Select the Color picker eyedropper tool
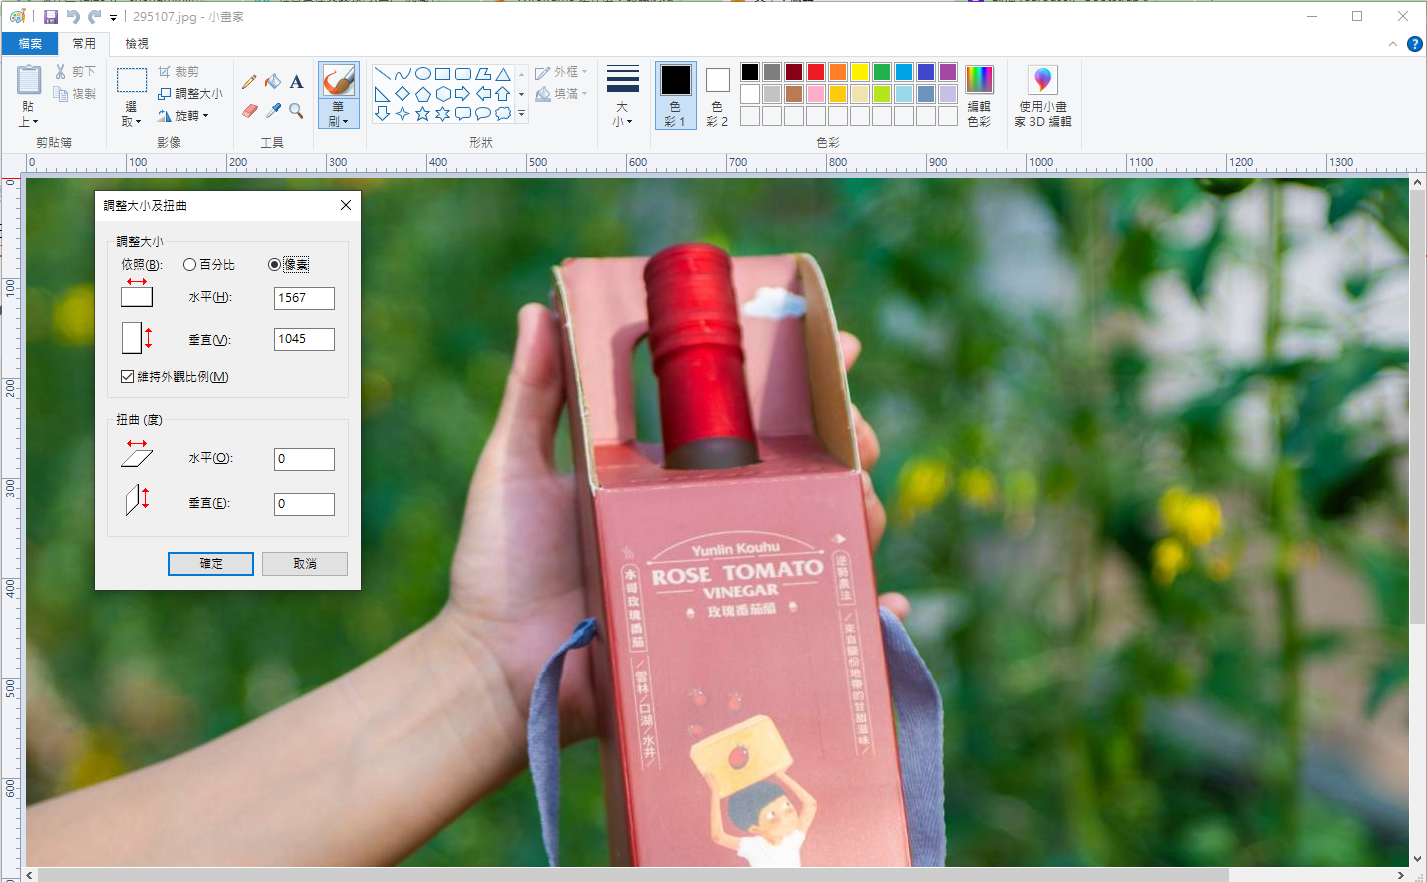 coord(273,111)
